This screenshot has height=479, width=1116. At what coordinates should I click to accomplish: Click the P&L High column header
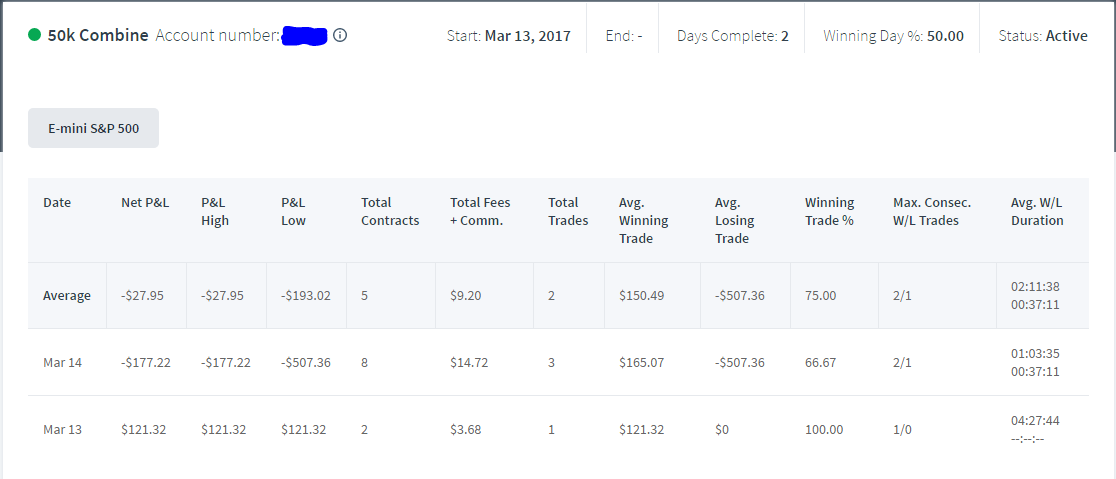point(215,211)
